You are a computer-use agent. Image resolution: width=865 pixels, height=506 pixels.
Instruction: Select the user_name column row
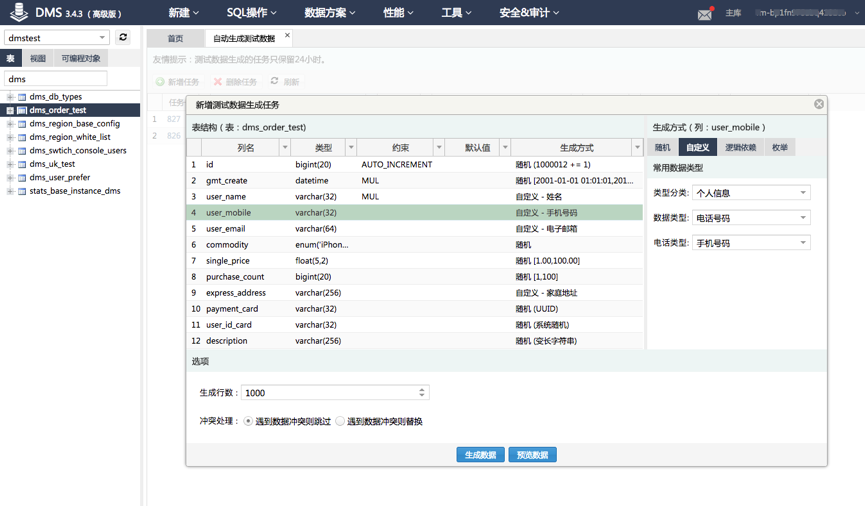(415, 196)
